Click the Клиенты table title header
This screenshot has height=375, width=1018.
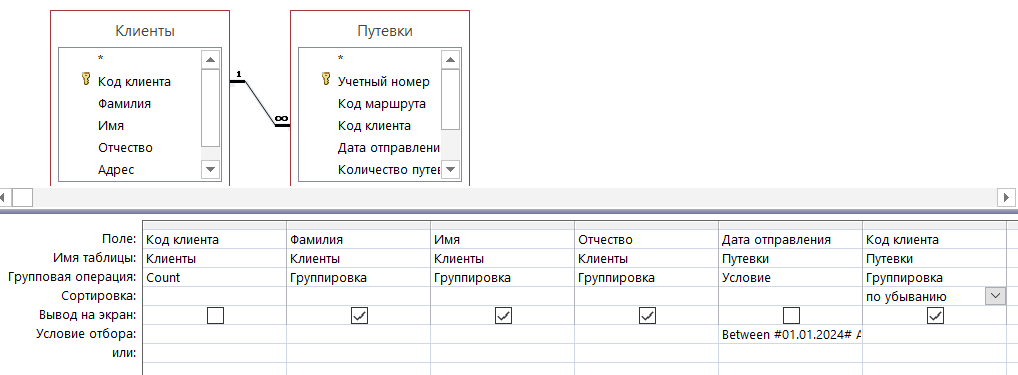(x=145, y=30)
